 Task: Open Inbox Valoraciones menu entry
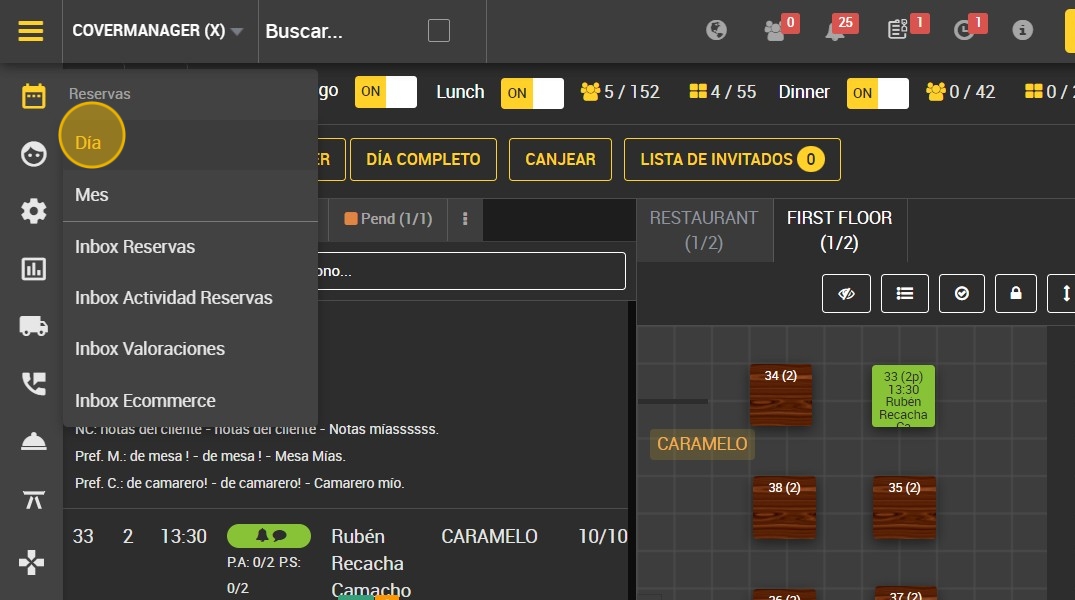point(149,349)
